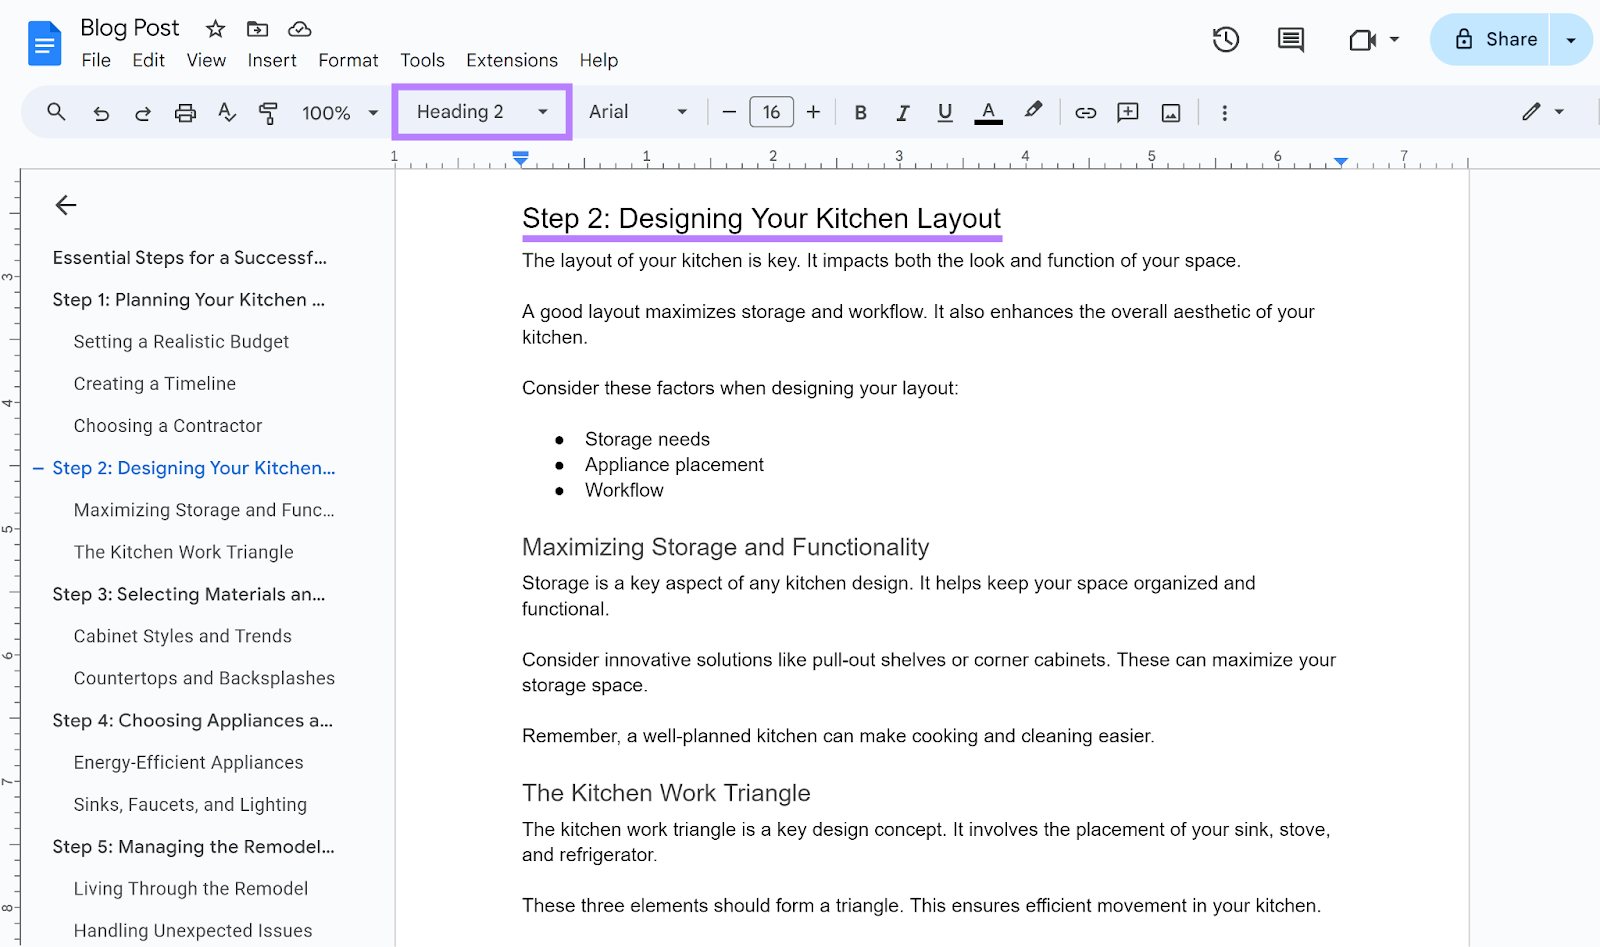Open the text color picker
The height and width of the screenshot is (947, 1600).
point(987,112)
